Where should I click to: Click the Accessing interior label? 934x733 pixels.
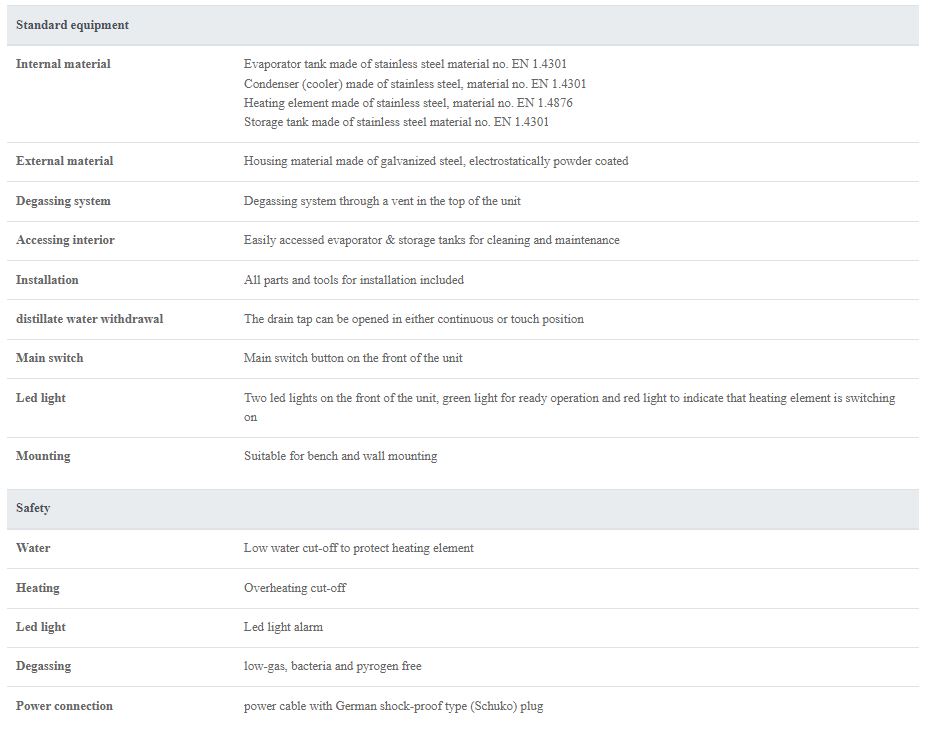(65, 240)
